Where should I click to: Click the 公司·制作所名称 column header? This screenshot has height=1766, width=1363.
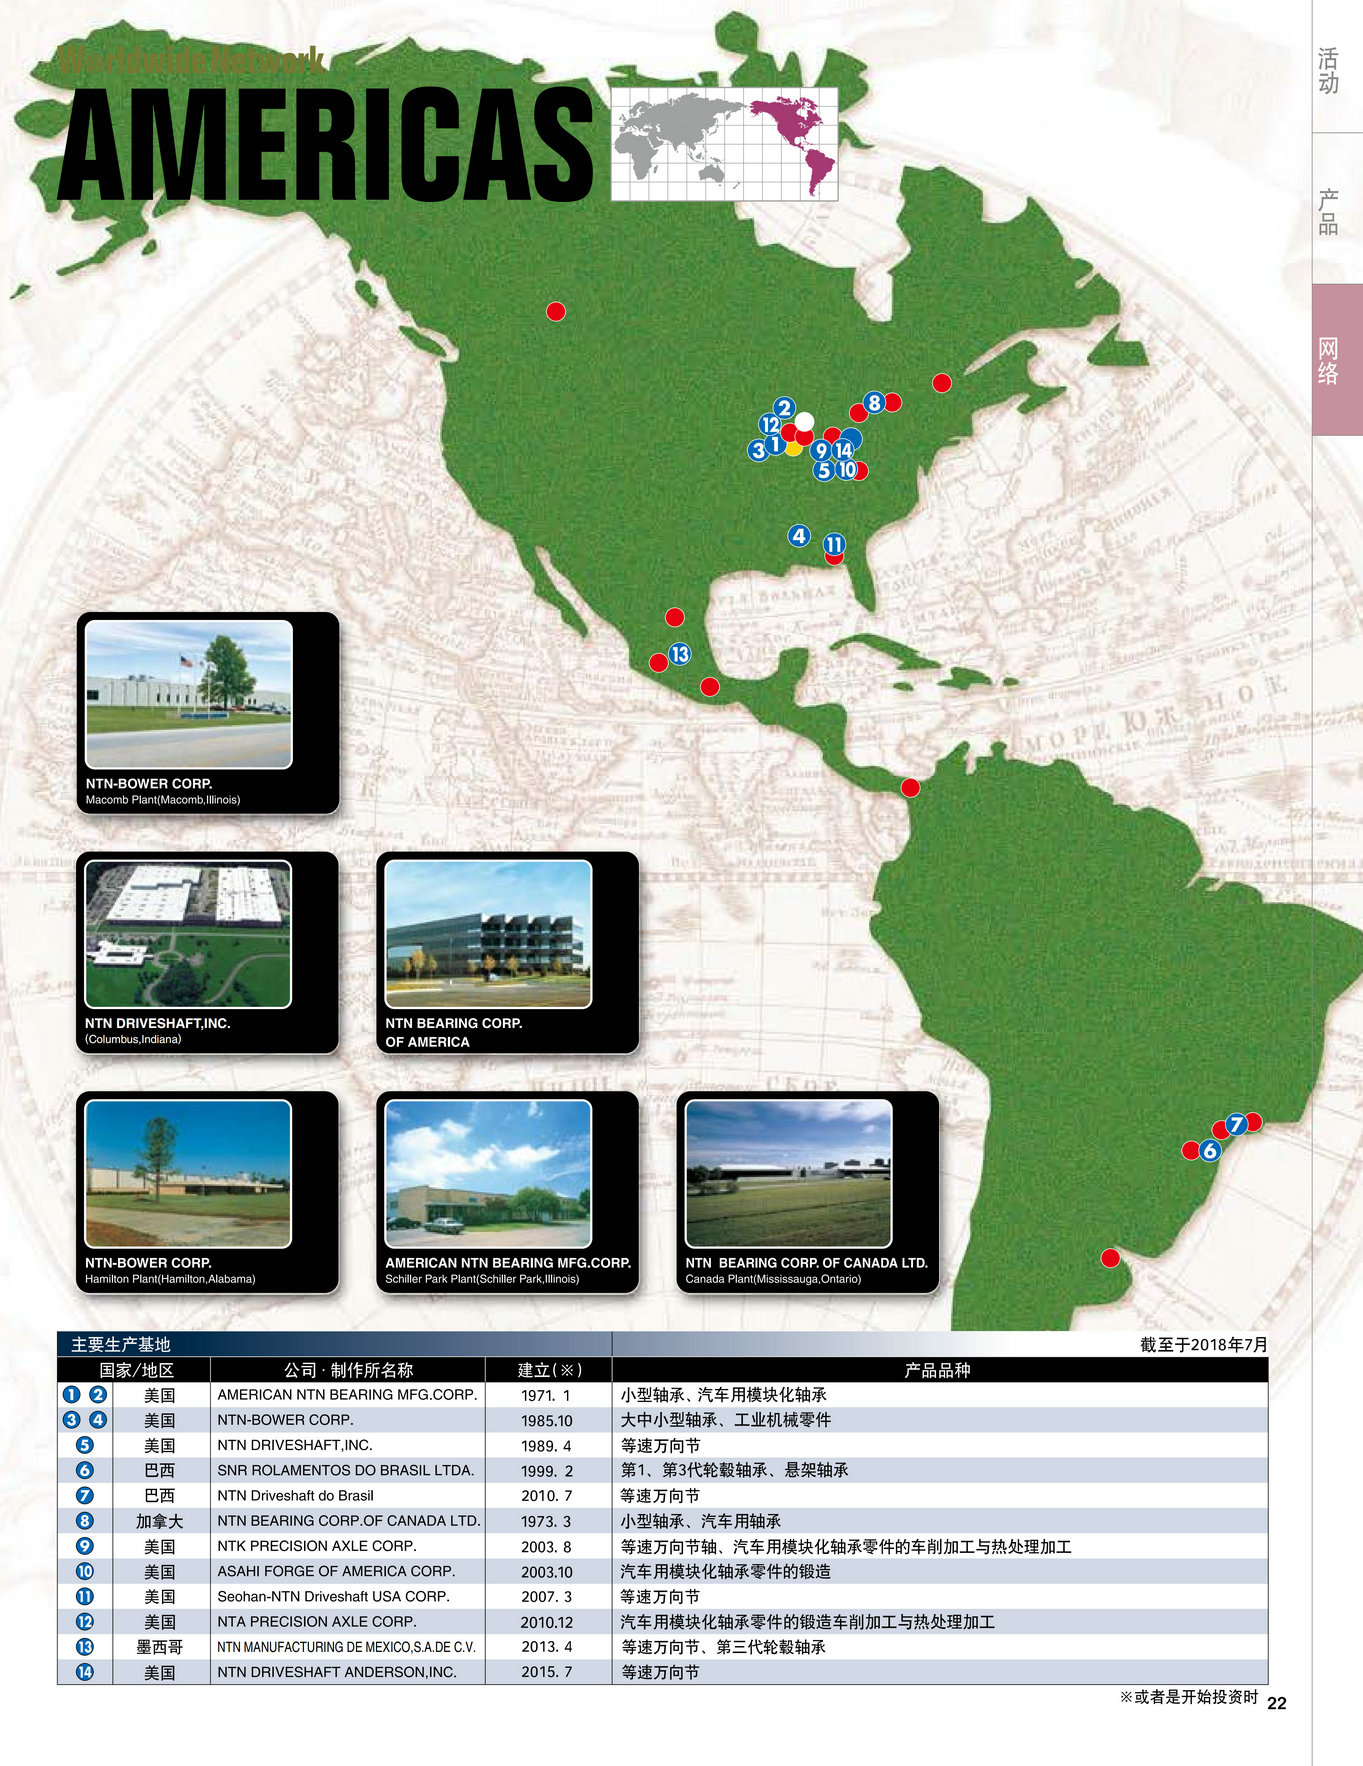[348, 1370]
